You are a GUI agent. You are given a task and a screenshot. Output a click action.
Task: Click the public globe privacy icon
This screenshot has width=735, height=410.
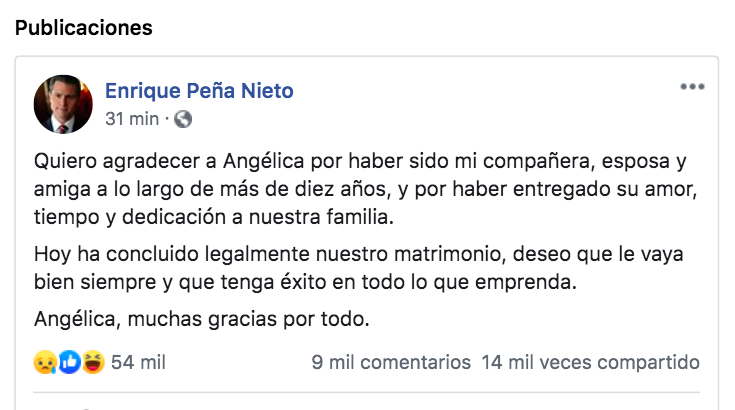tap(183, 119)
